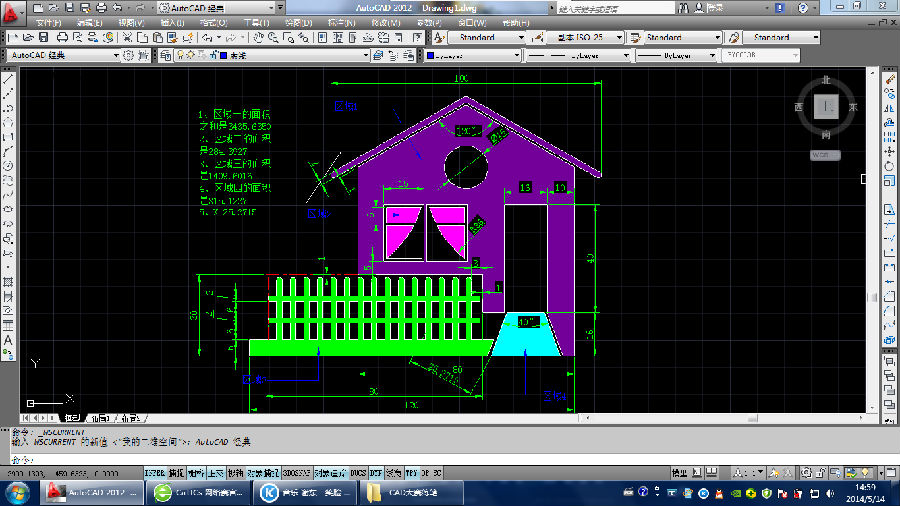This screenshot has height=506, width=900.
Task: Click the Print/Plot icon in standard toolbar
Action: pyautogui.click(x=61, y=37)
